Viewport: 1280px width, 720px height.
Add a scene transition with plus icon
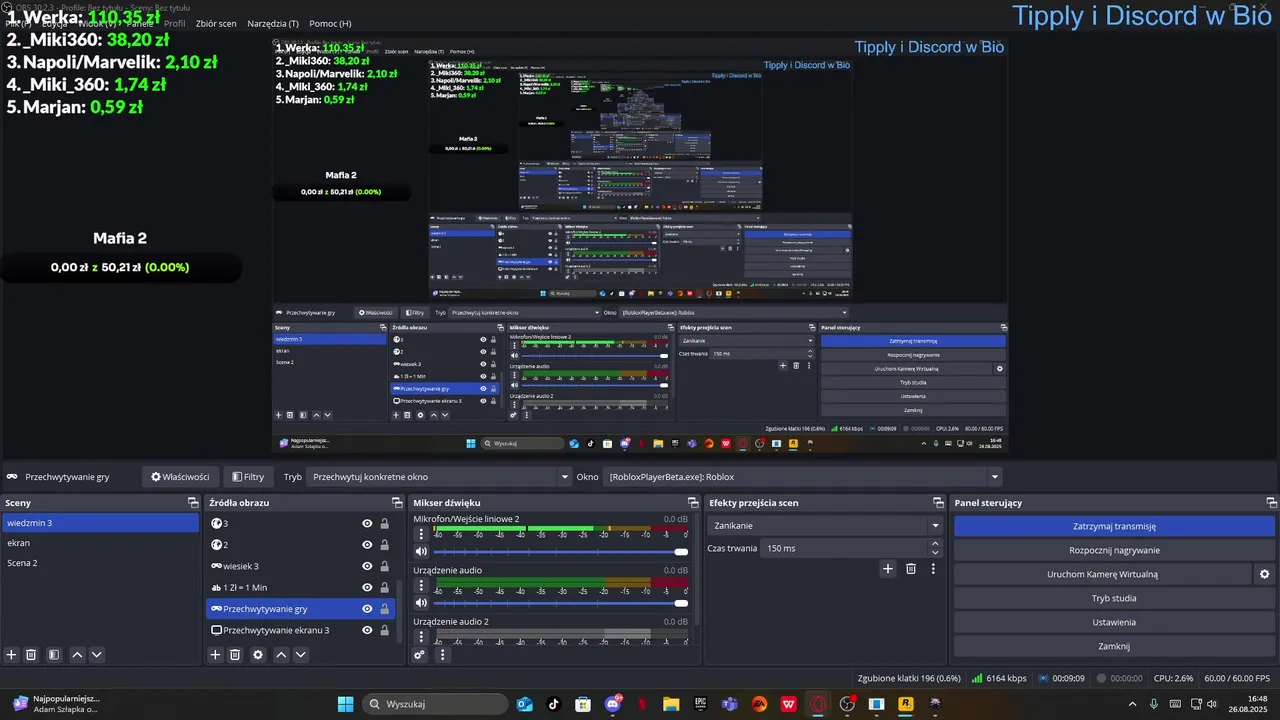coord(887,569)
